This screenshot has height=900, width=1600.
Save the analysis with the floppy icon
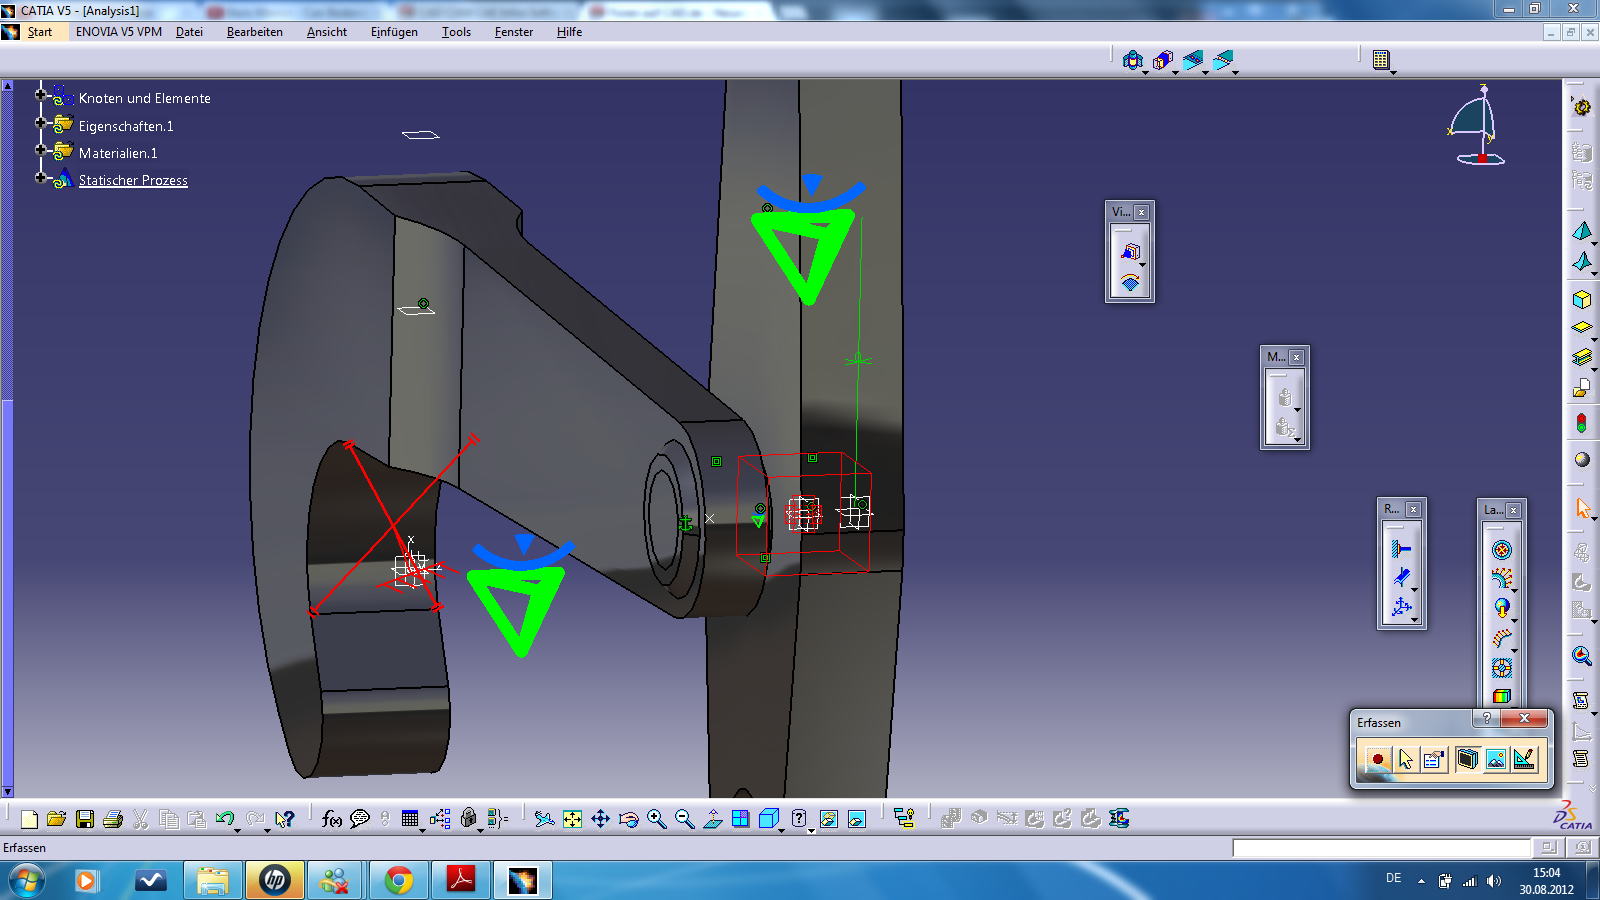click(85, 819)
